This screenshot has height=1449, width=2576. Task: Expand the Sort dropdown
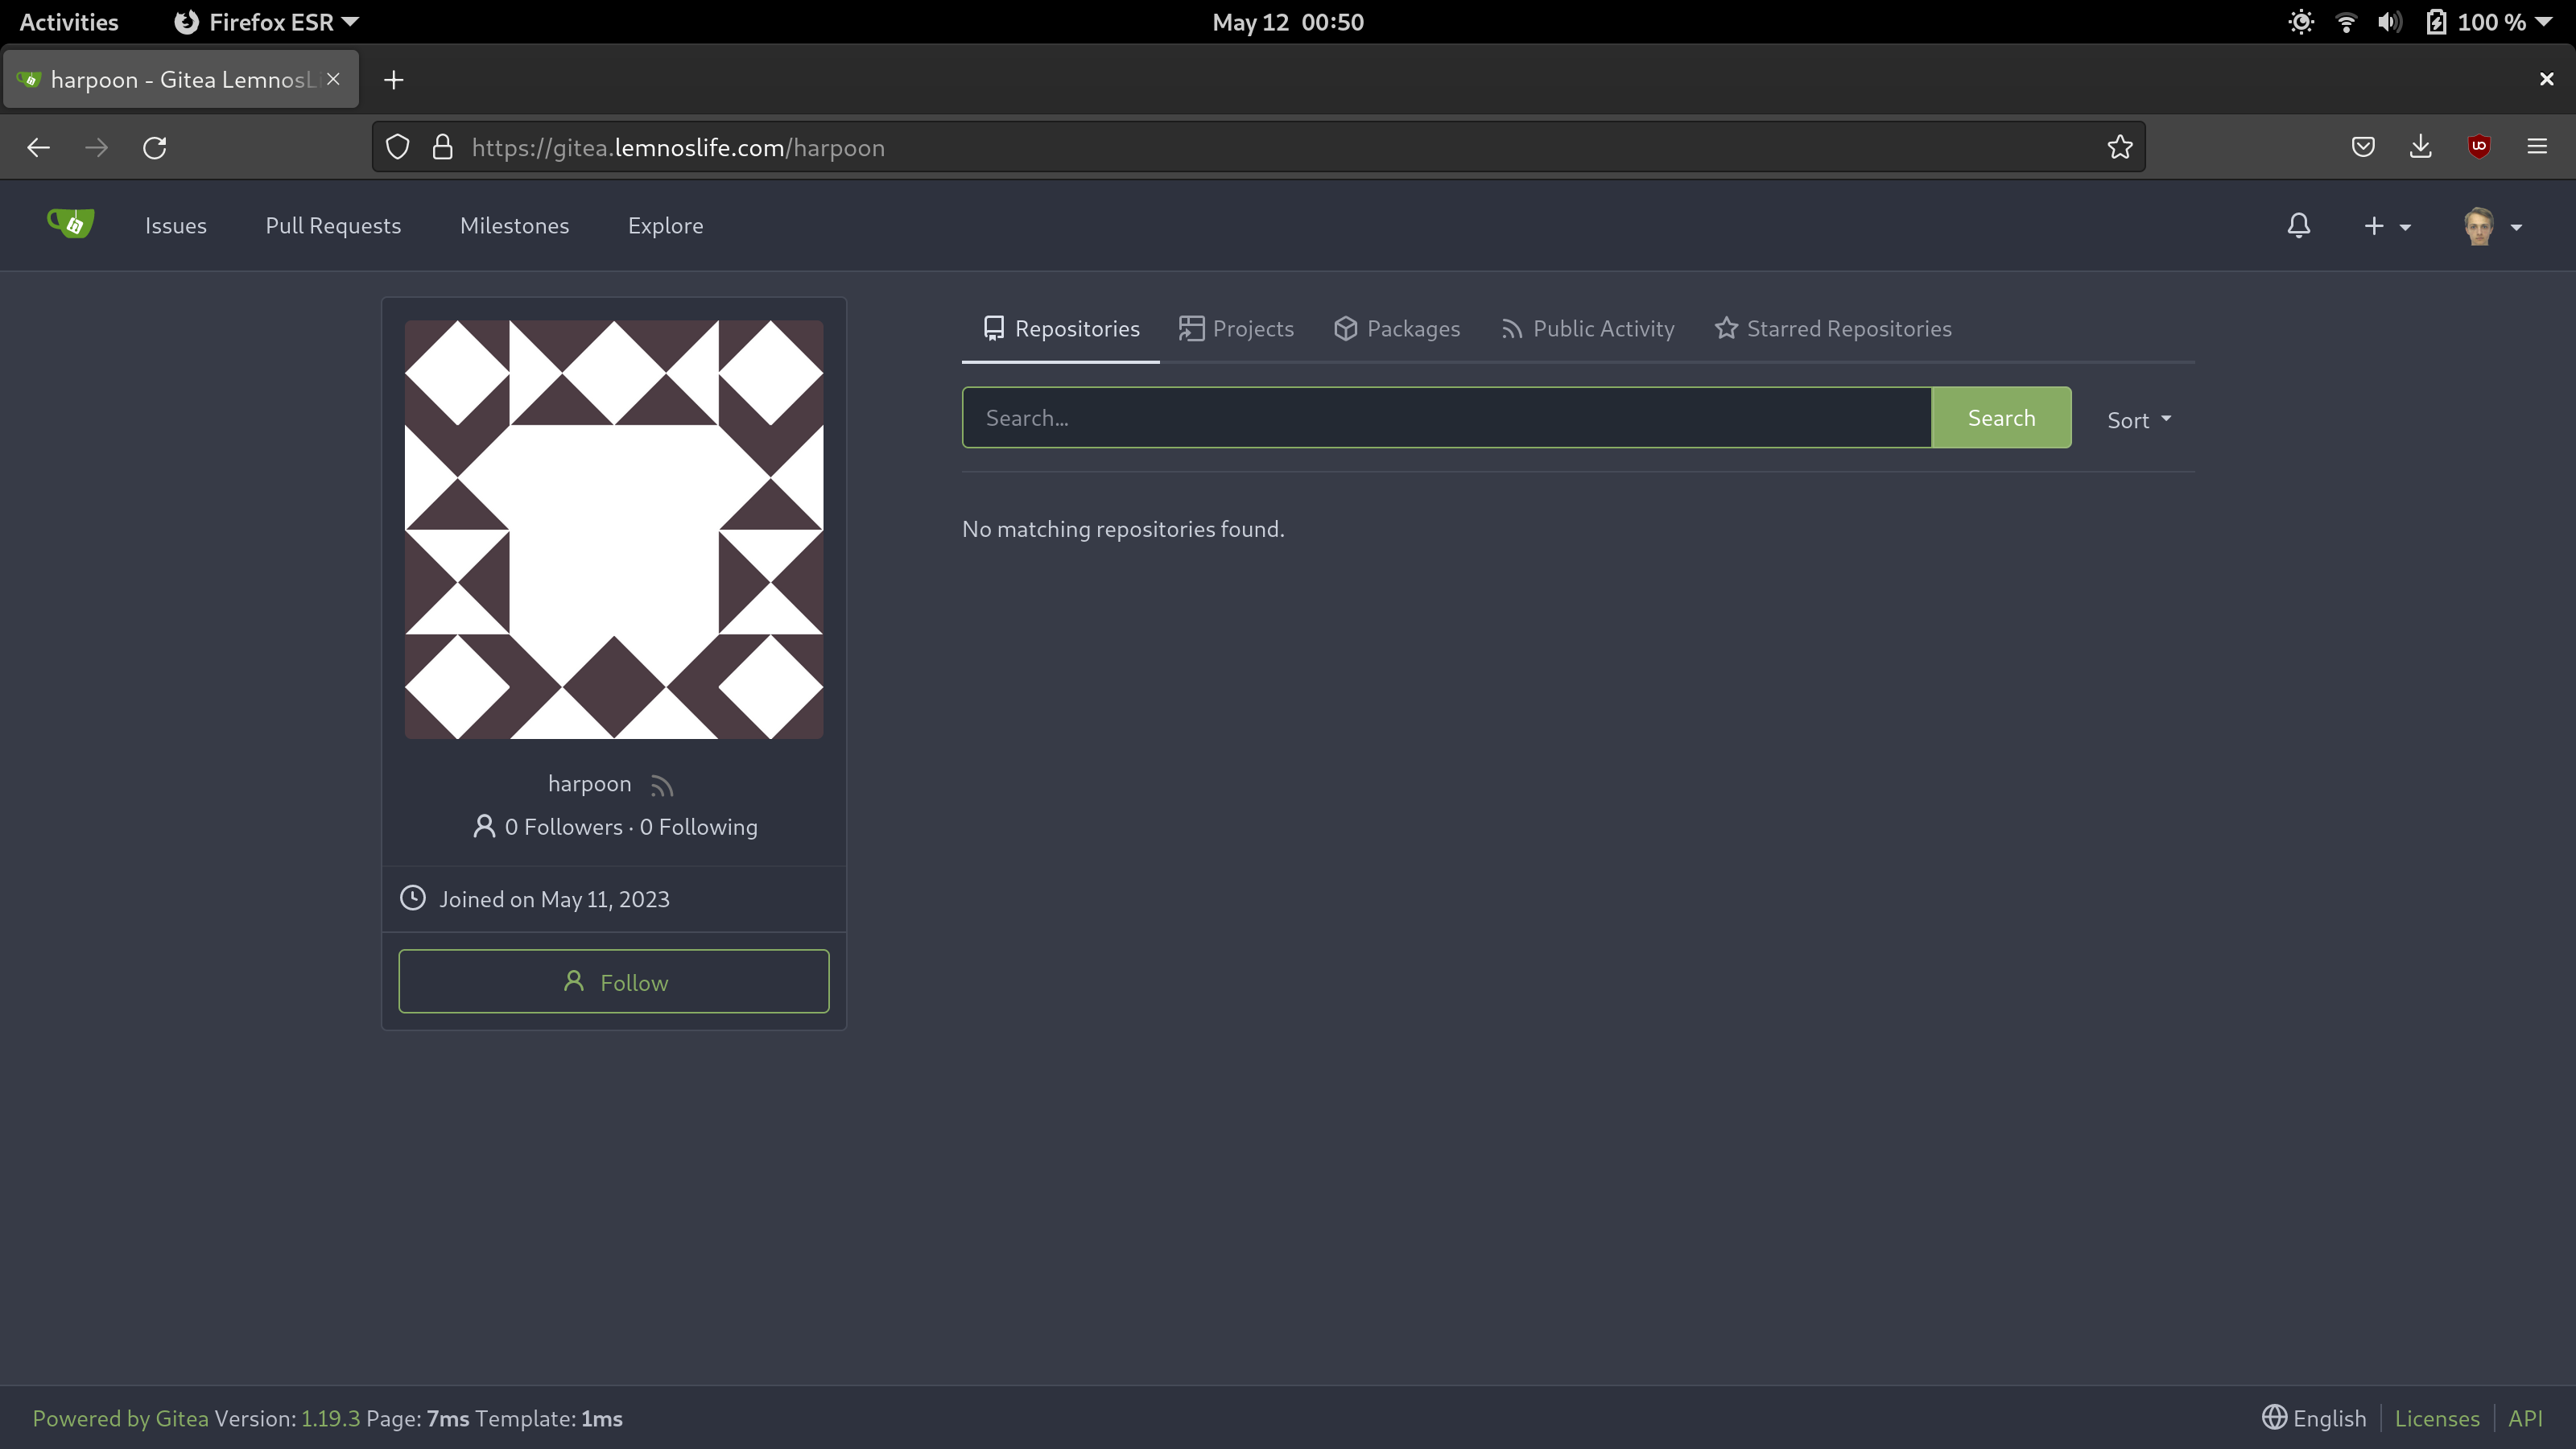(x=2138, y=420)
